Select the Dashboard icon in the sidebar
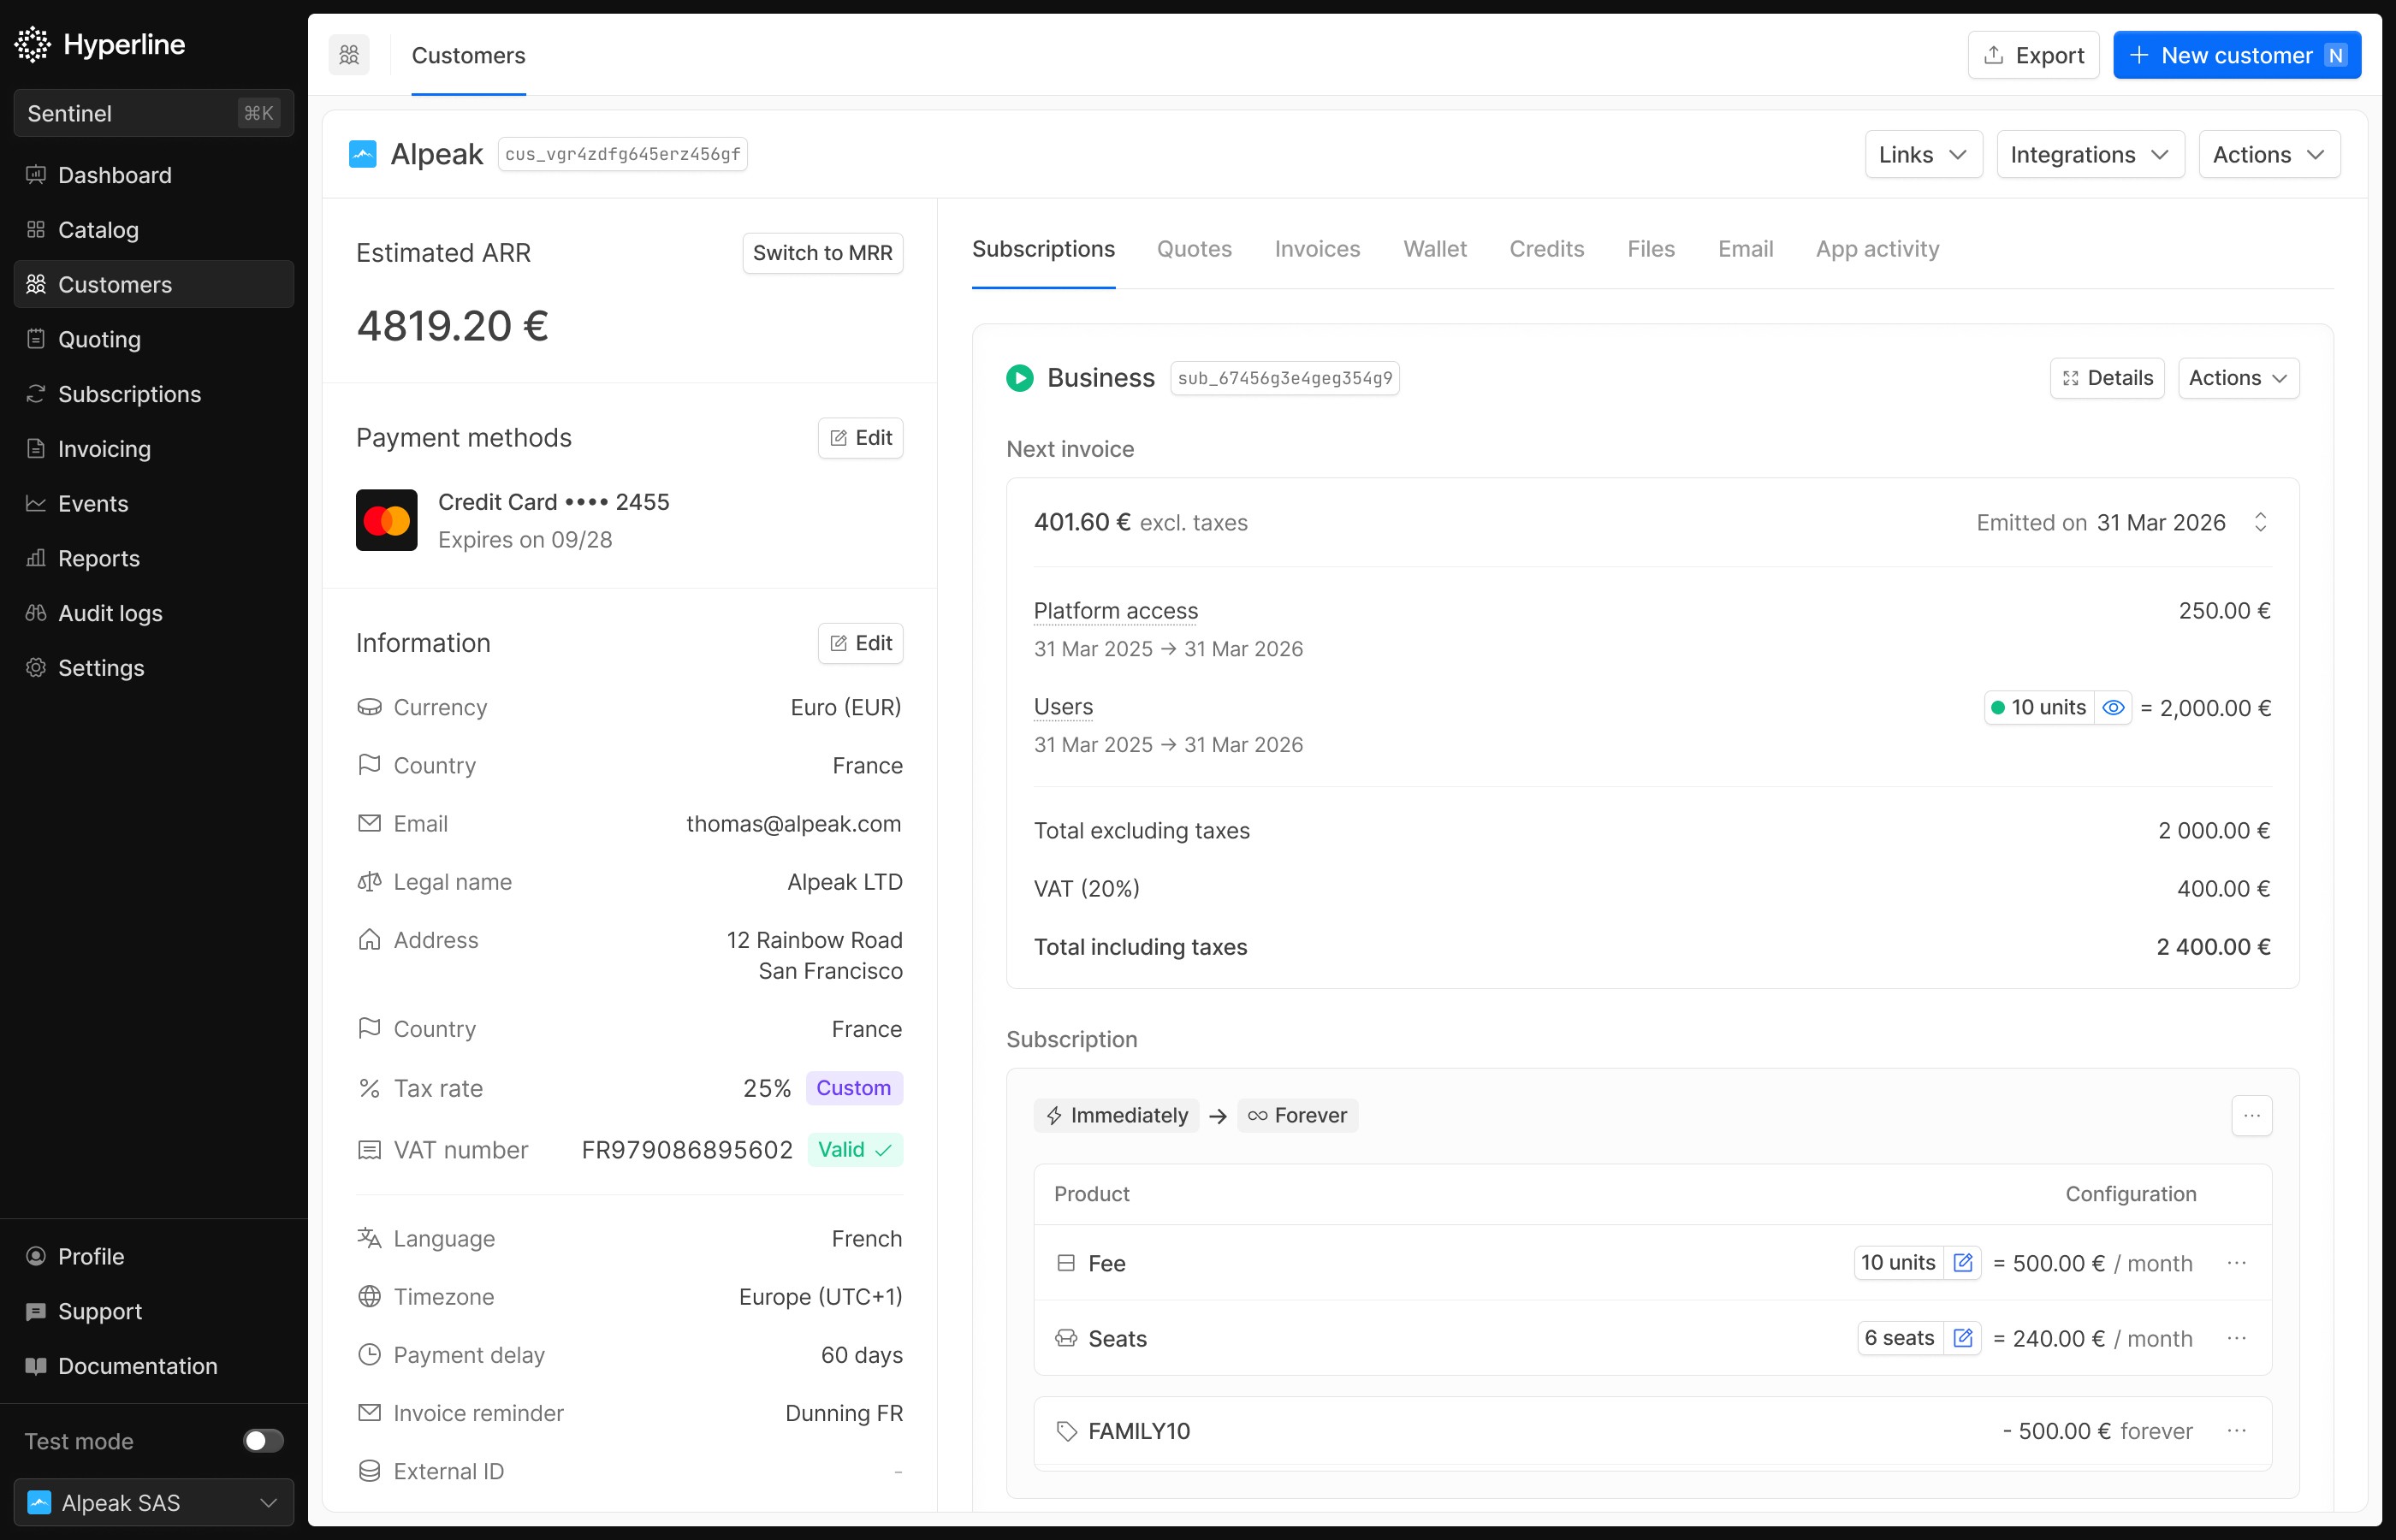Viewport: 2396px width, 1540px height. (36, 175)
